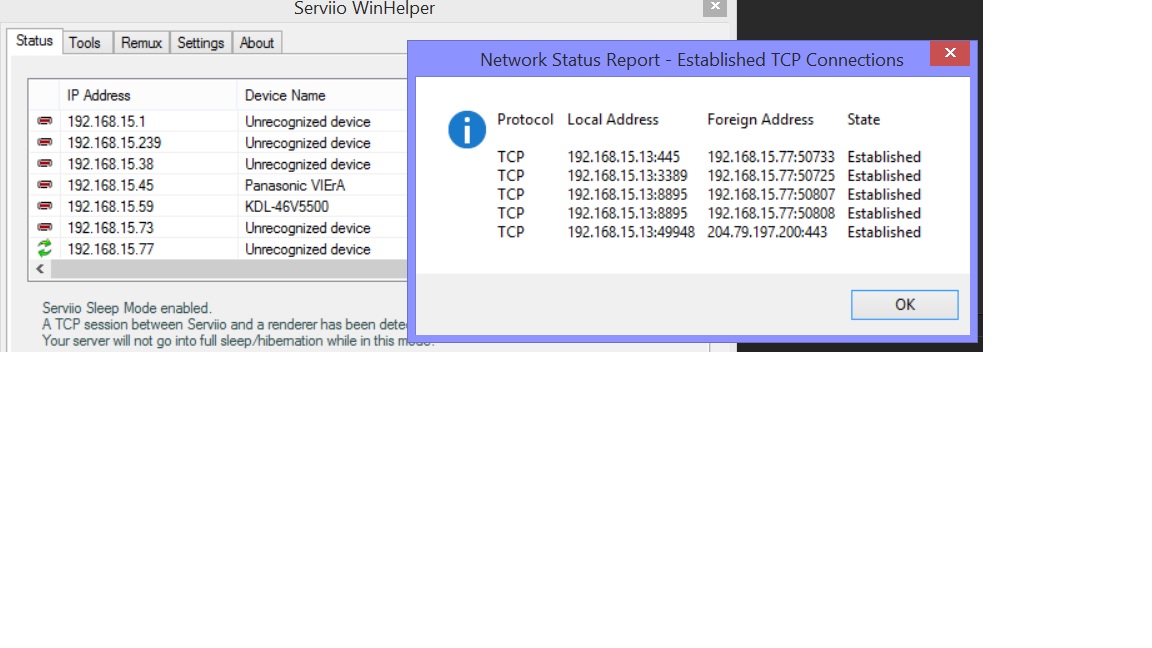The width and height of the screenshot is (1152, 648).
Task: Click the red icon beside 192.168.15.239
Action: pyautogui.click(x=44, y=143)
